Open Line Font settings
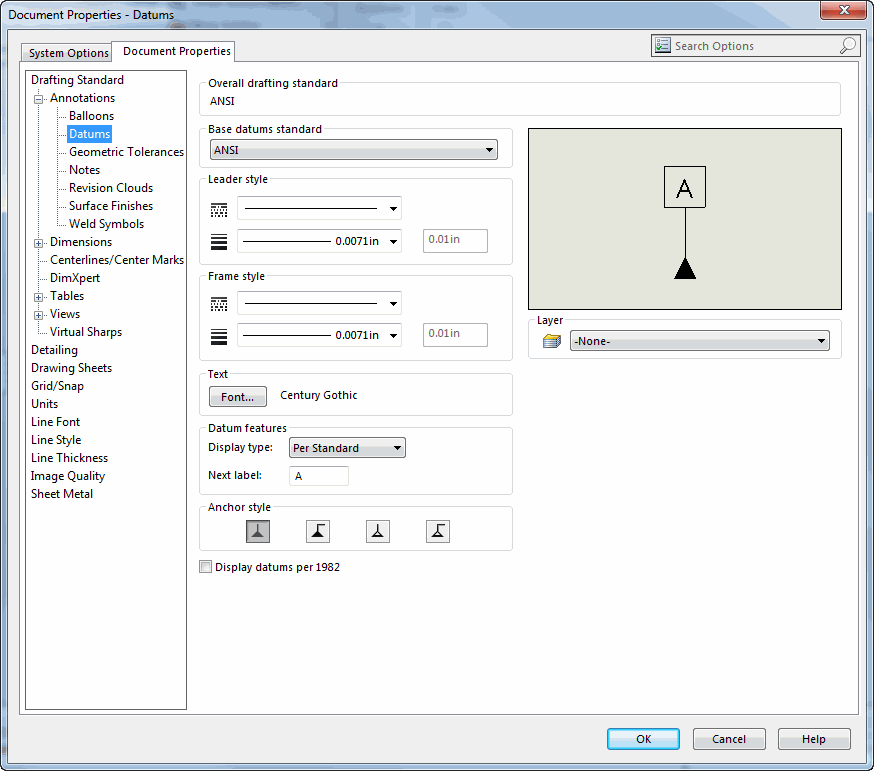 (56, 422)
